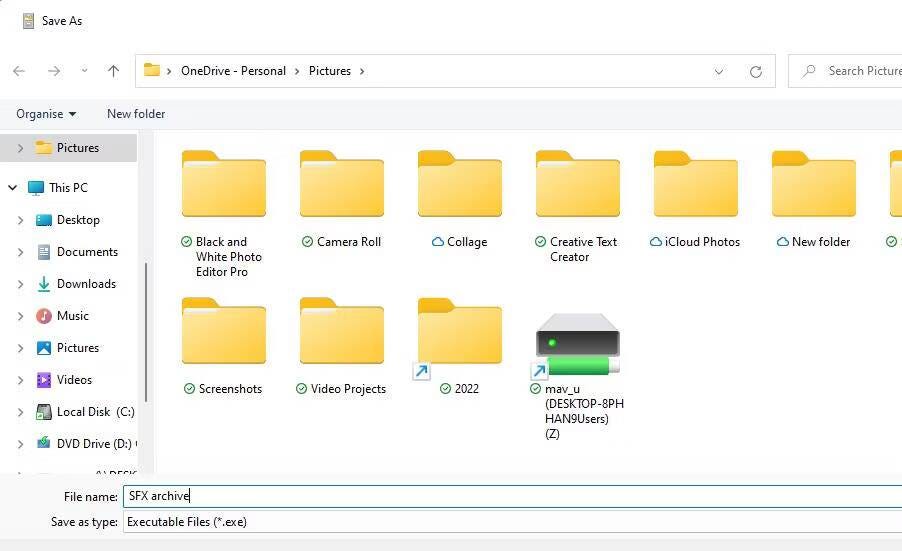Click the address bar folder icon
The width and height of the screenshot is (902, 551).
(x=152, y=70)
